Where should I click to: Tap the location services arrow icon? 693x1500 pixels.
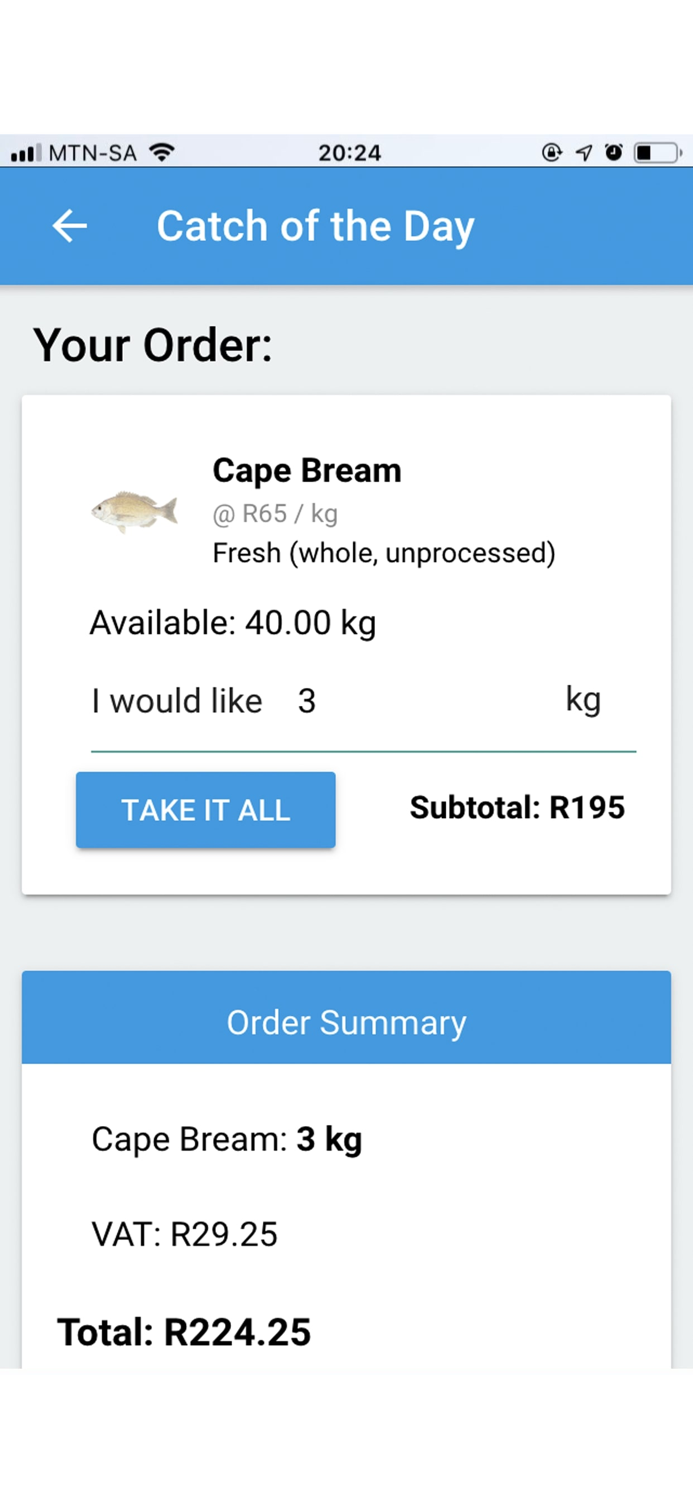tap(583, 153)
